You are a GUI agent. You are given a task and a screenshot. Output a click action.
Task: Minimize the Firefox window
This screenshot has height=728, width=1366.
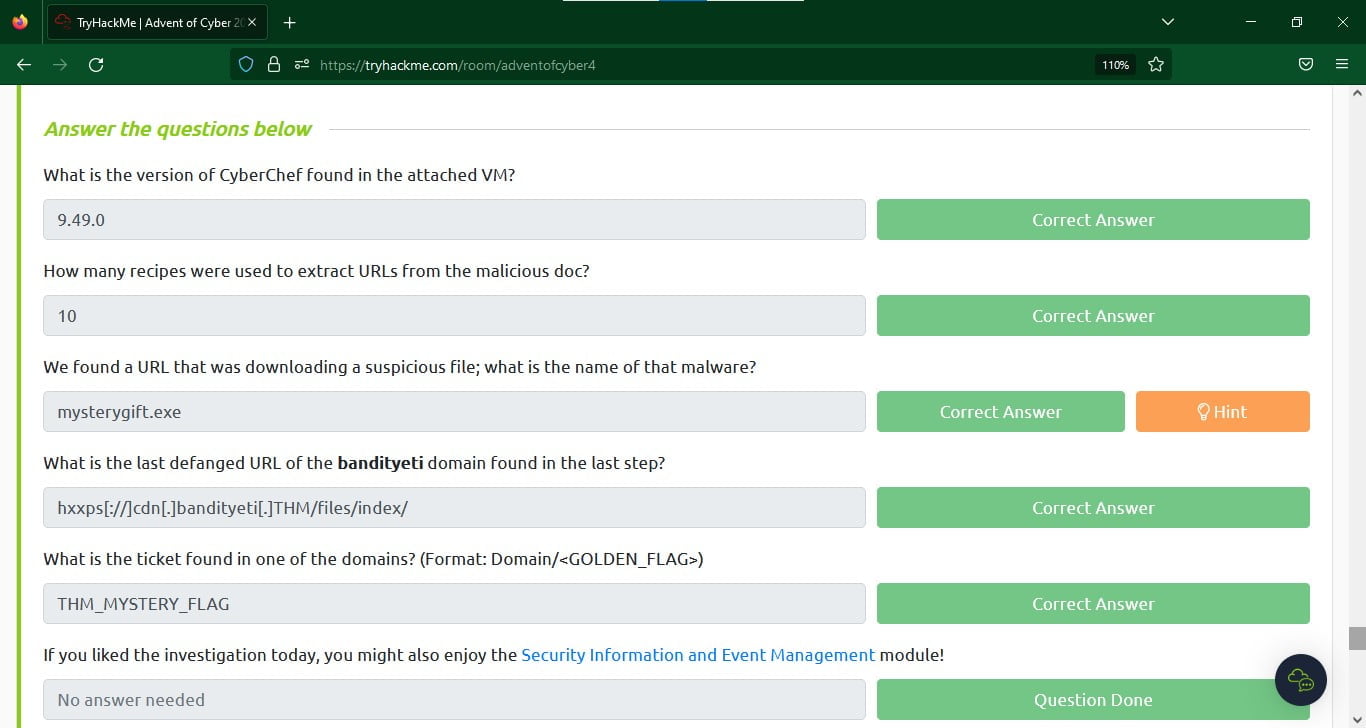(x=1251, y=22)
